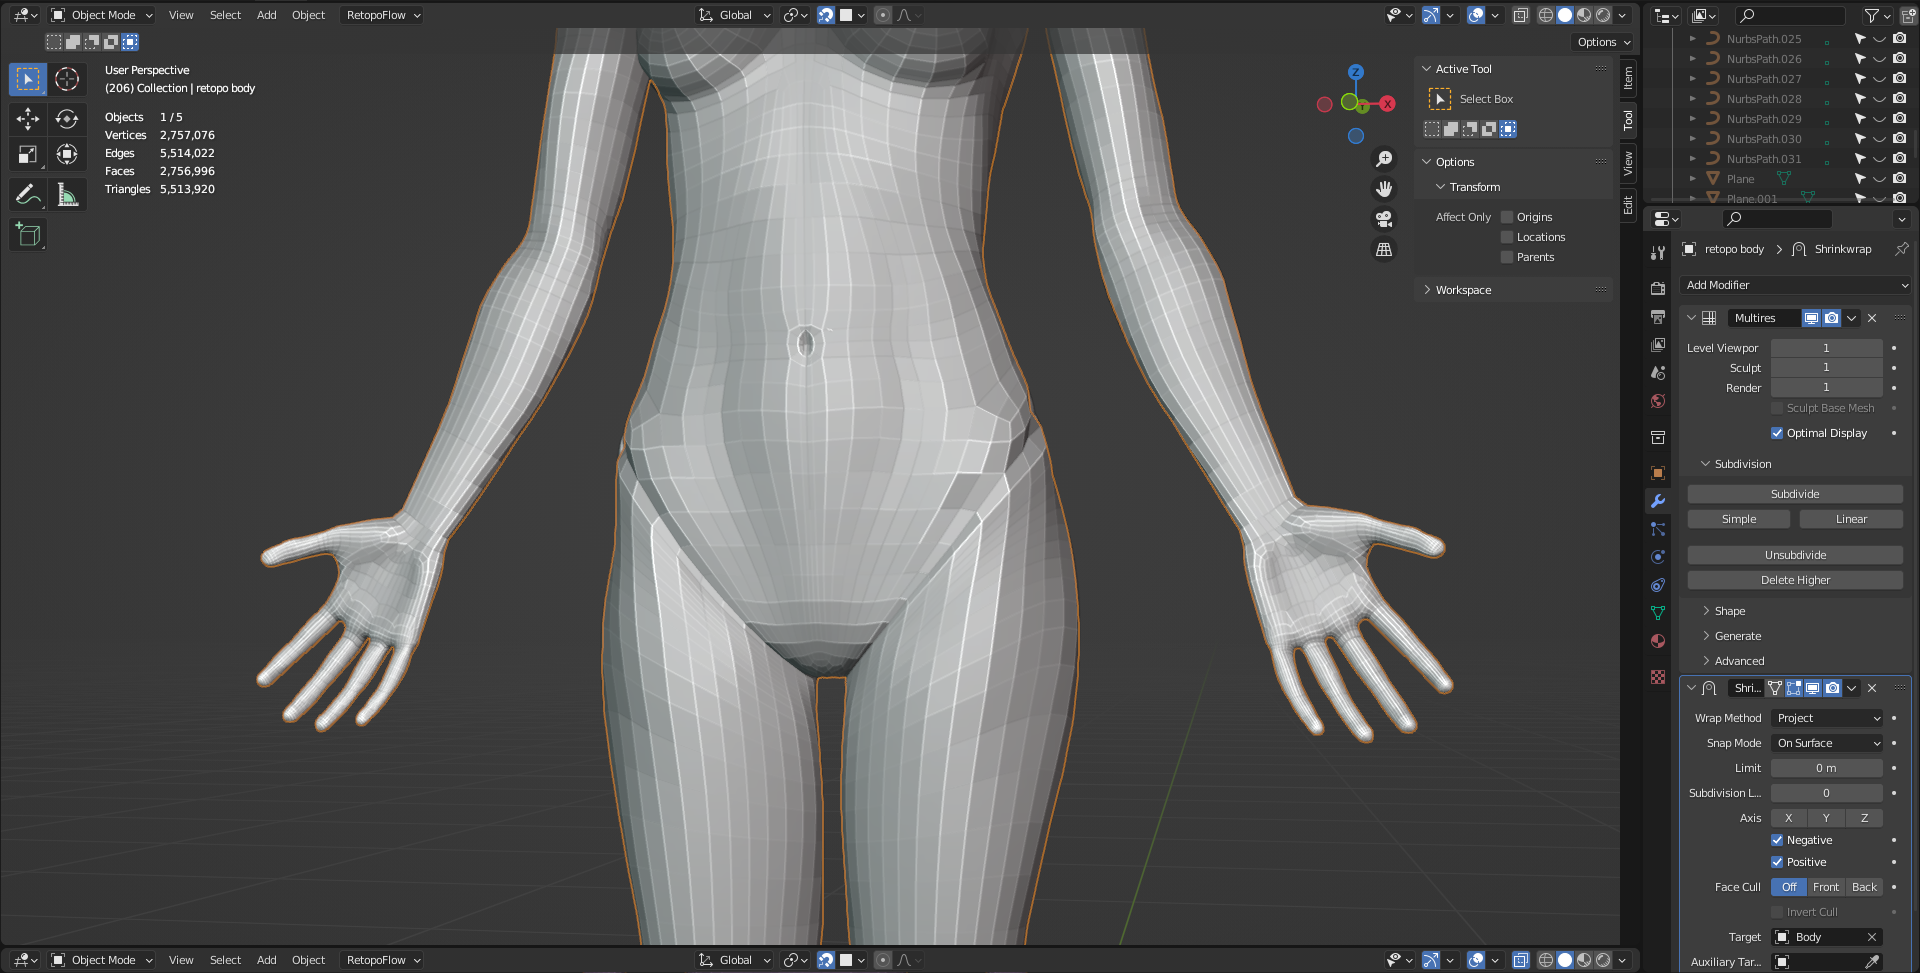Enable the Origins checkbox

click(1507, 217)
